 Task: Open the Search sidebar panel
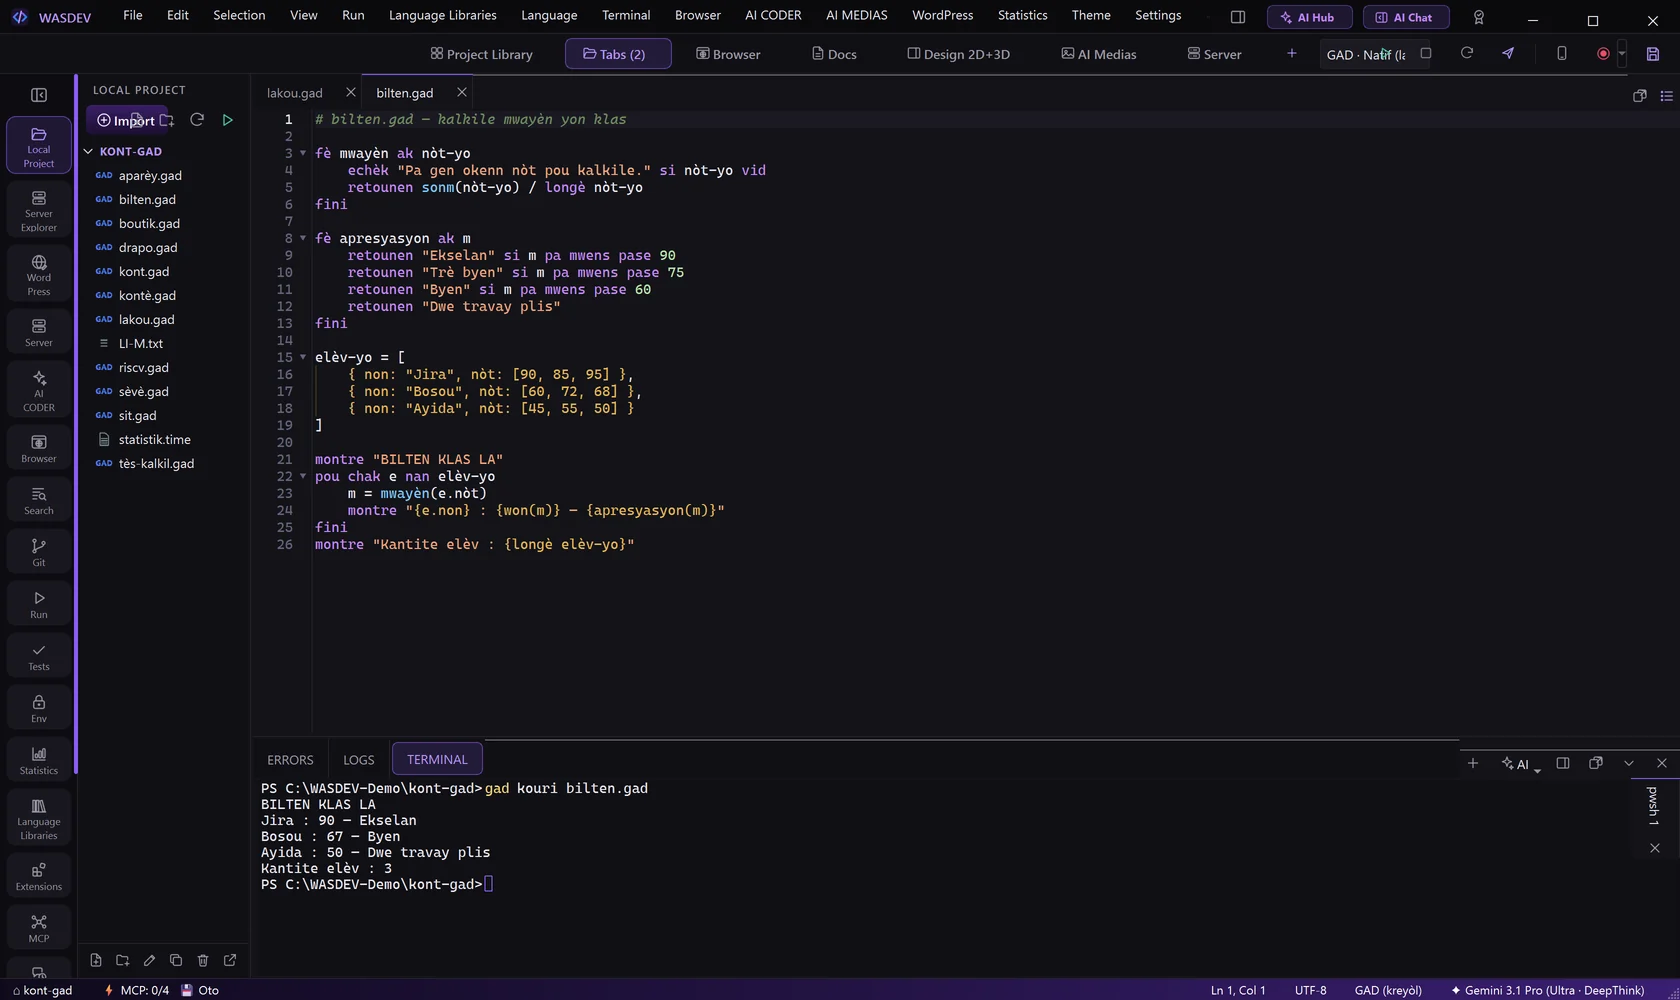pos(39,500)
